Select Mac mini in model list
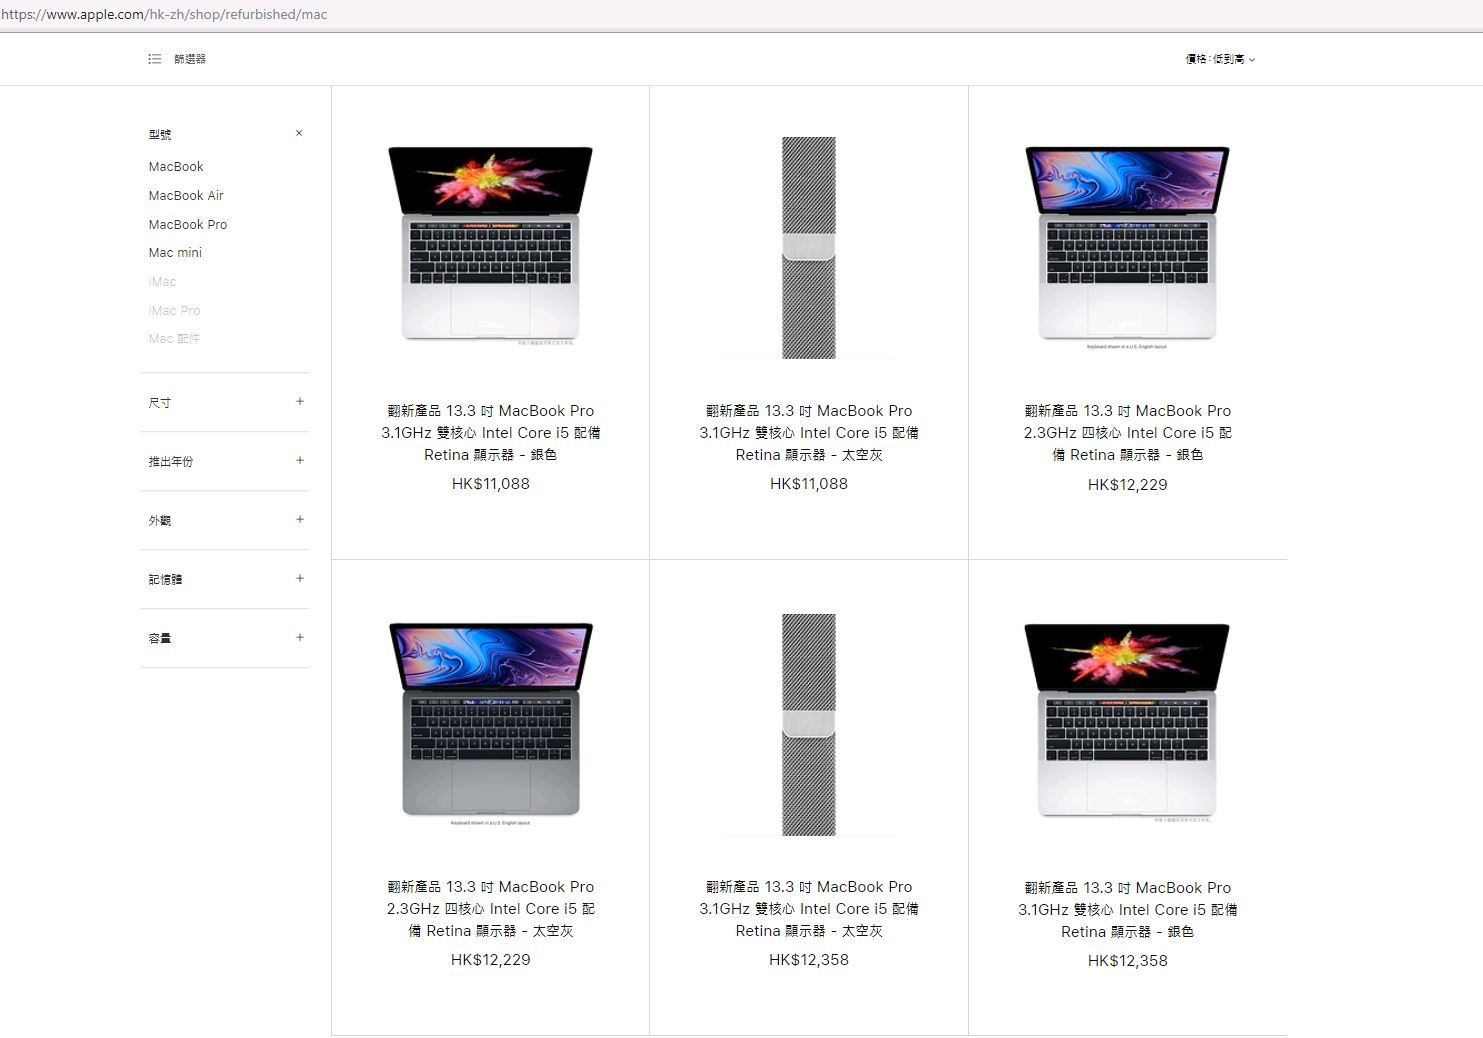The width and height of the screenshot is (1483, 1038). click(175, 252)
